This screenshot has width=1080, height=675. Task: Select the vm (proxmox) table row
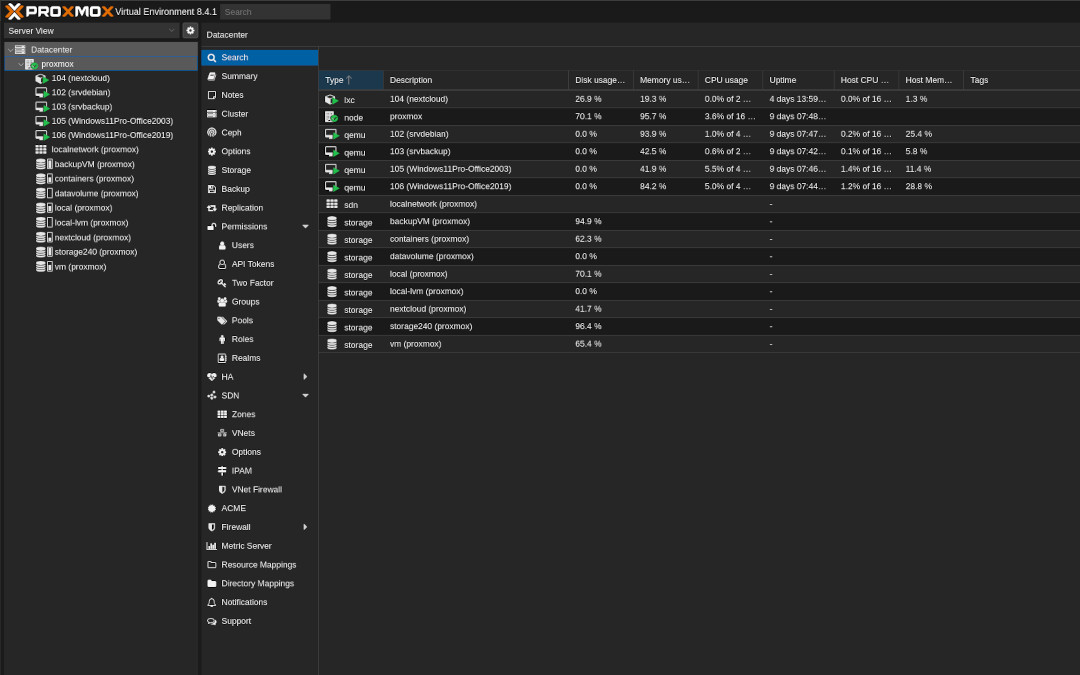coord(699,344)
